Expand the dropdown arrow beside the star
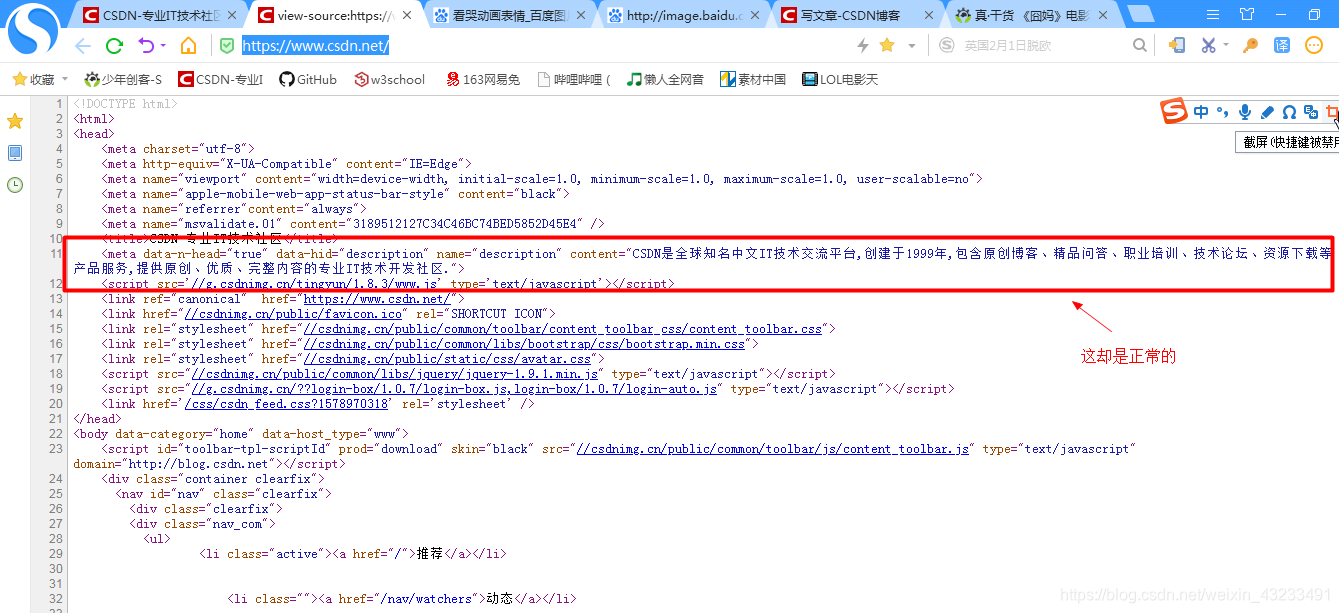This screenshot has height=613, width=1339. (911, 46)
